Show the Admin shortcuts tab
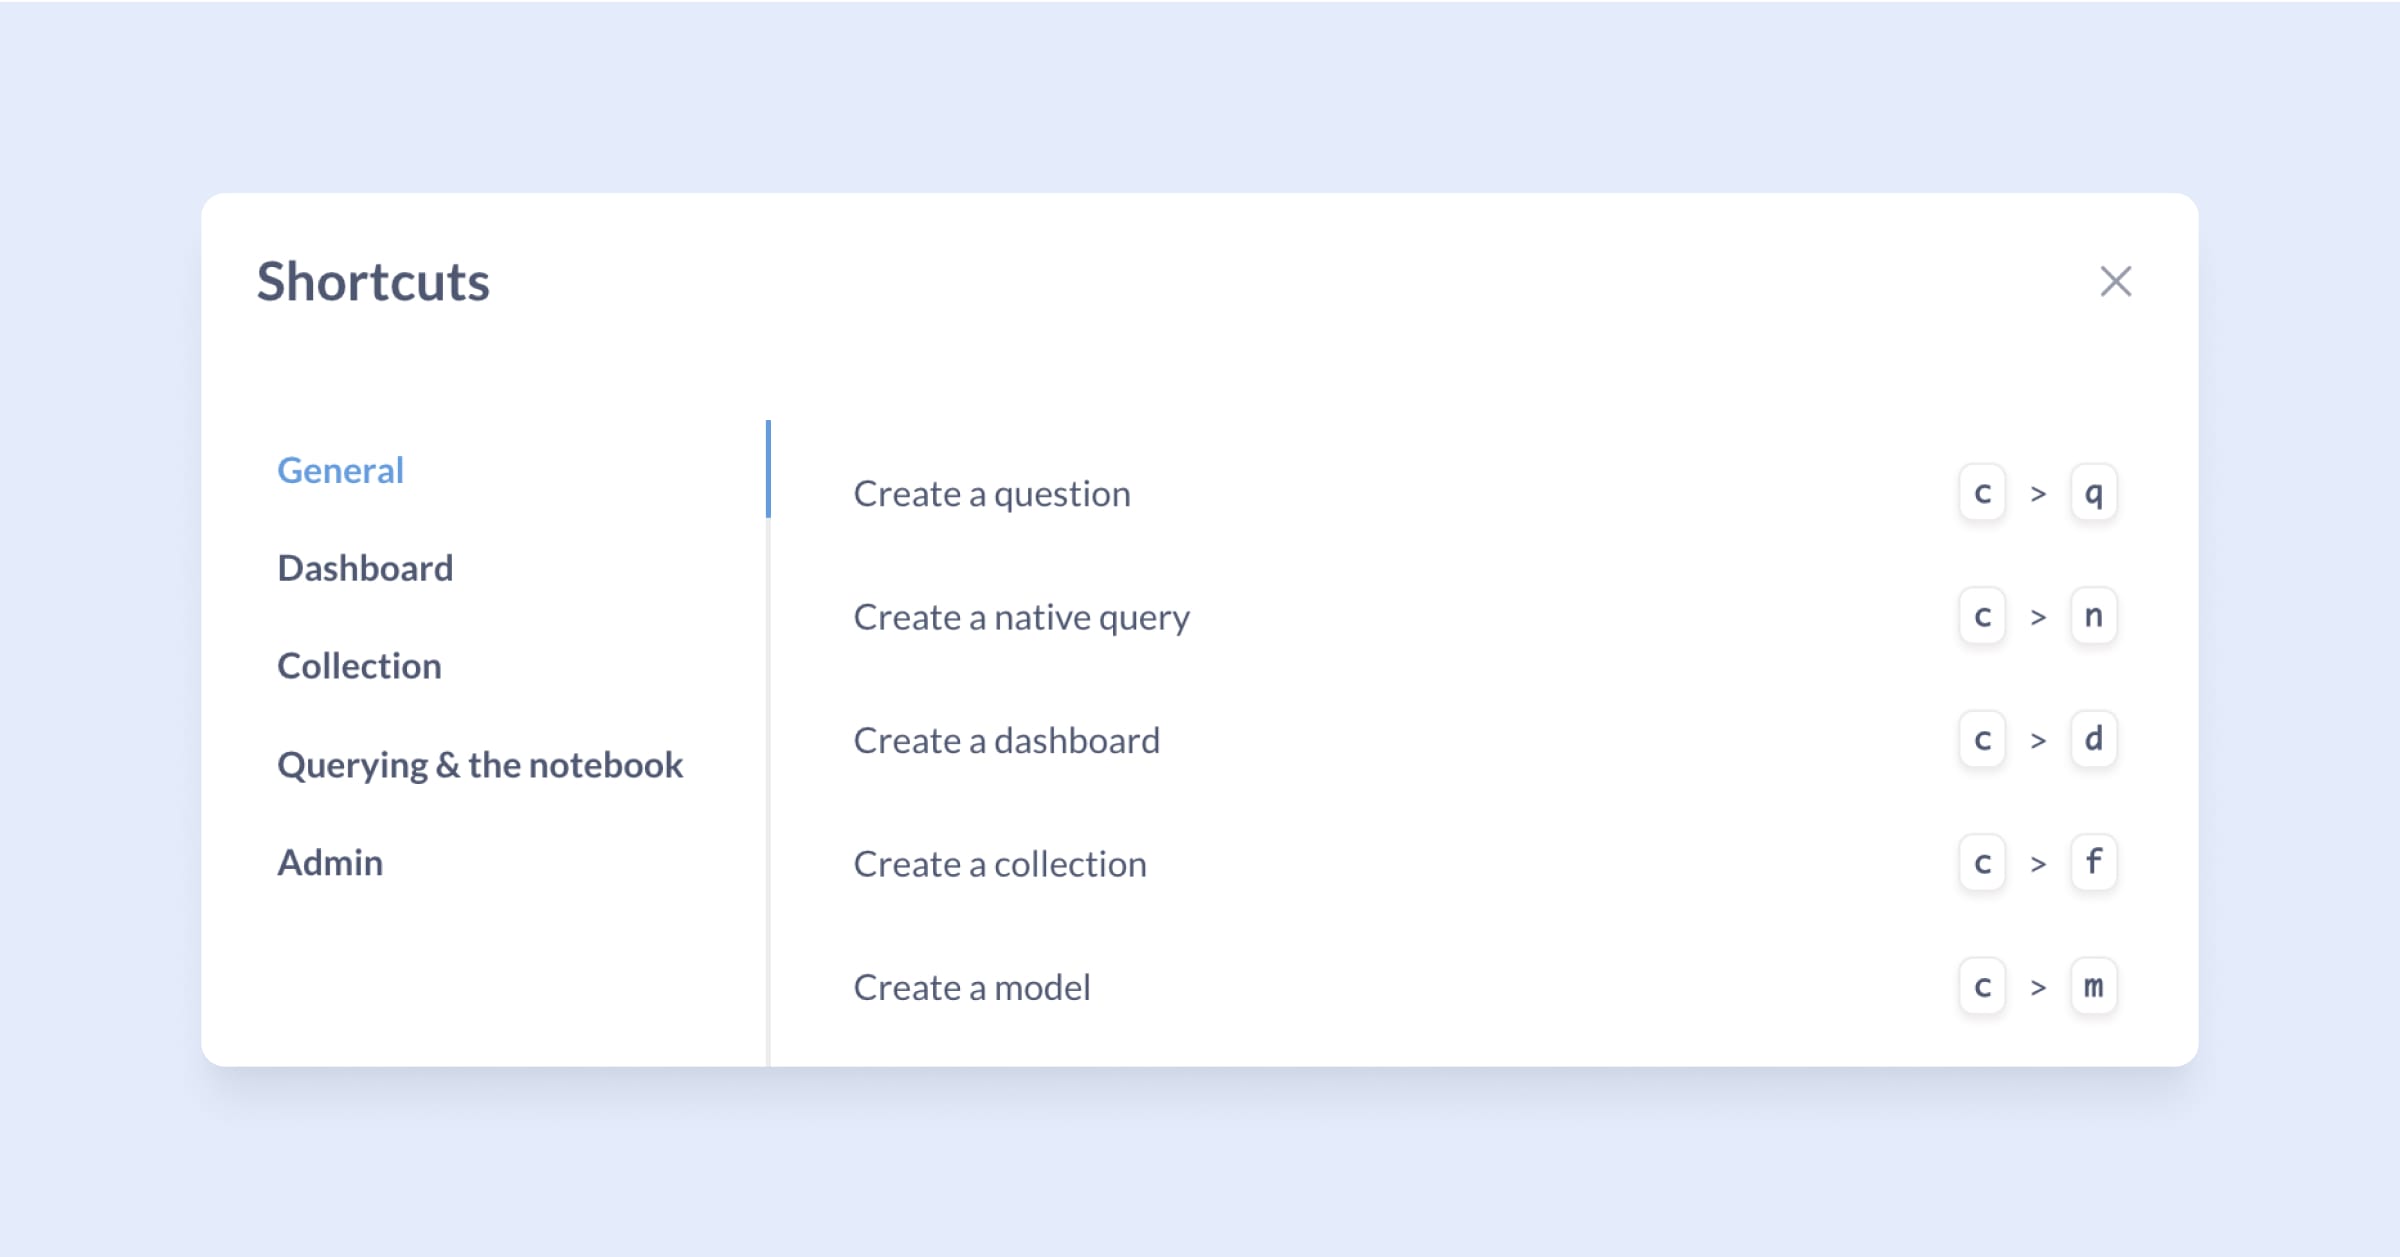 330,862
